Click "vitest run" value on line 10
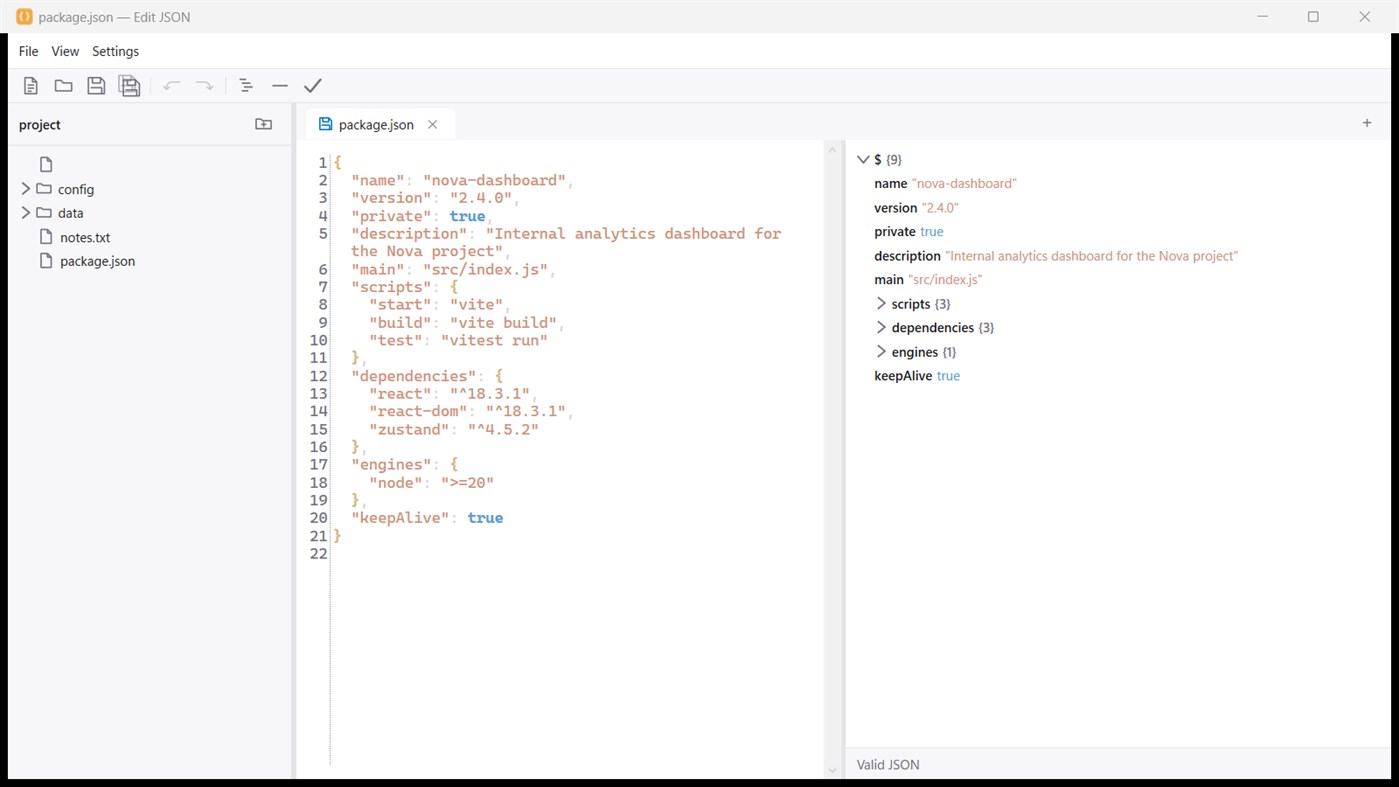Image resolution: width=1399 pixels, height=787 pixels. 494,340
